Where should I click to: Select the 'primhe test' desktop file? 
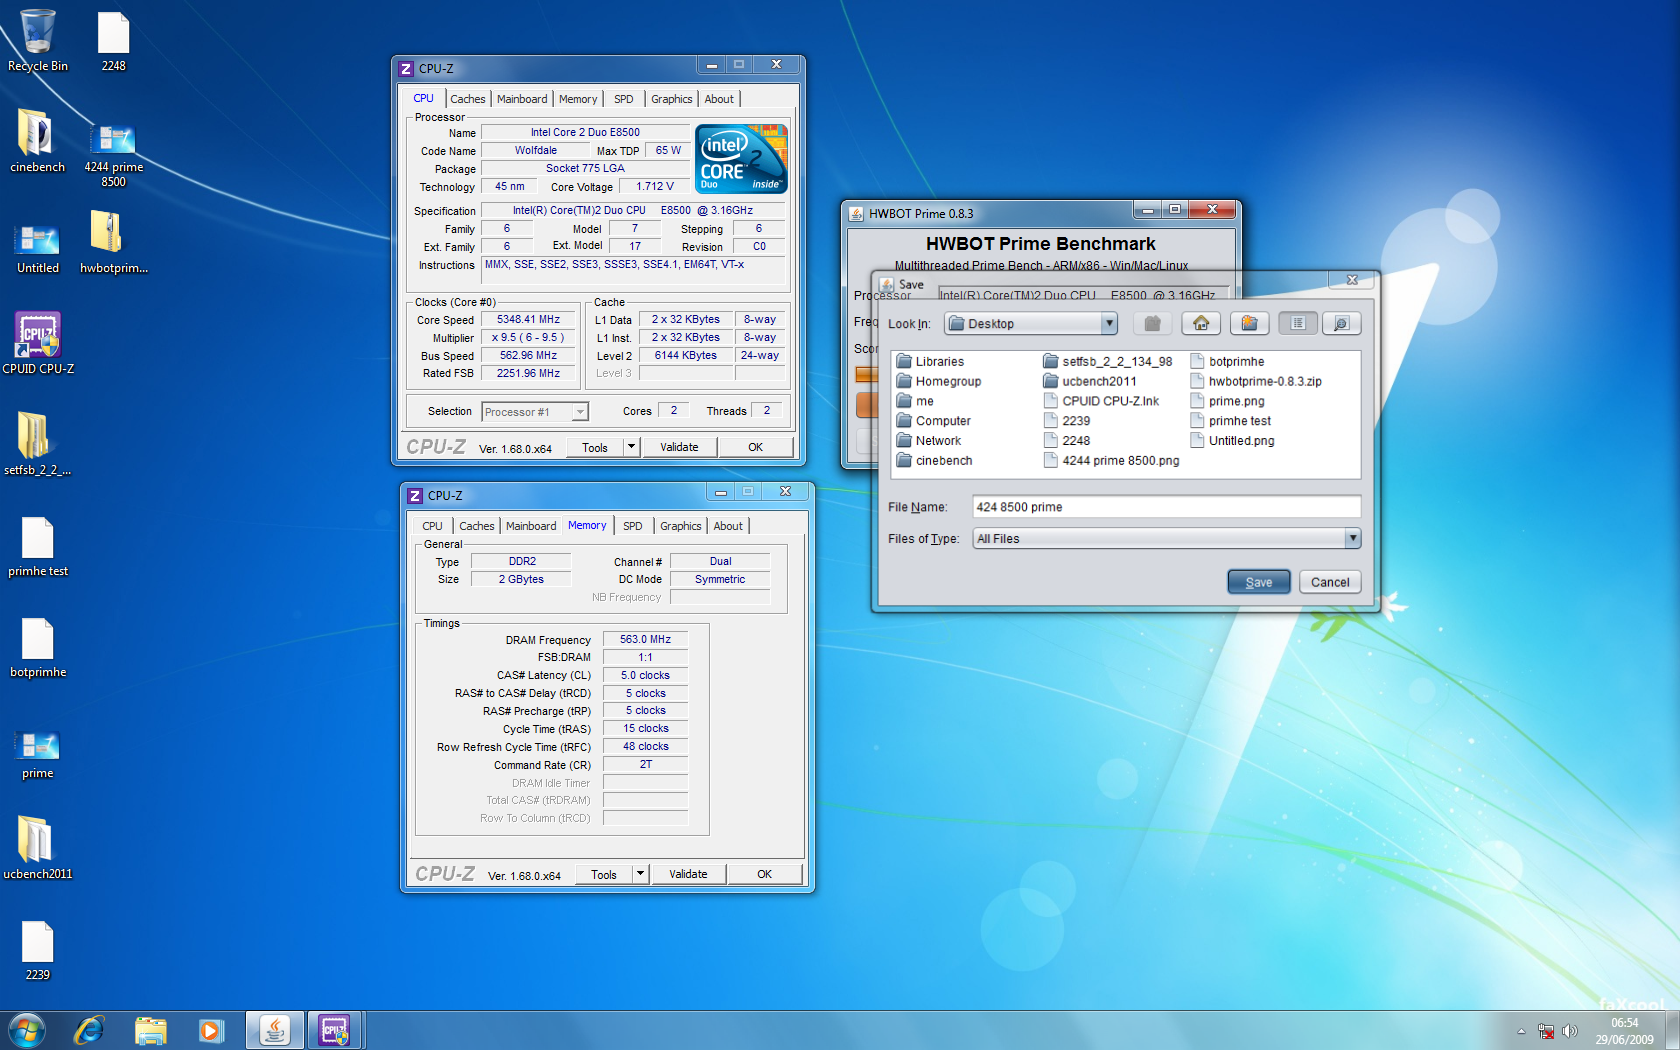[38, 546]
